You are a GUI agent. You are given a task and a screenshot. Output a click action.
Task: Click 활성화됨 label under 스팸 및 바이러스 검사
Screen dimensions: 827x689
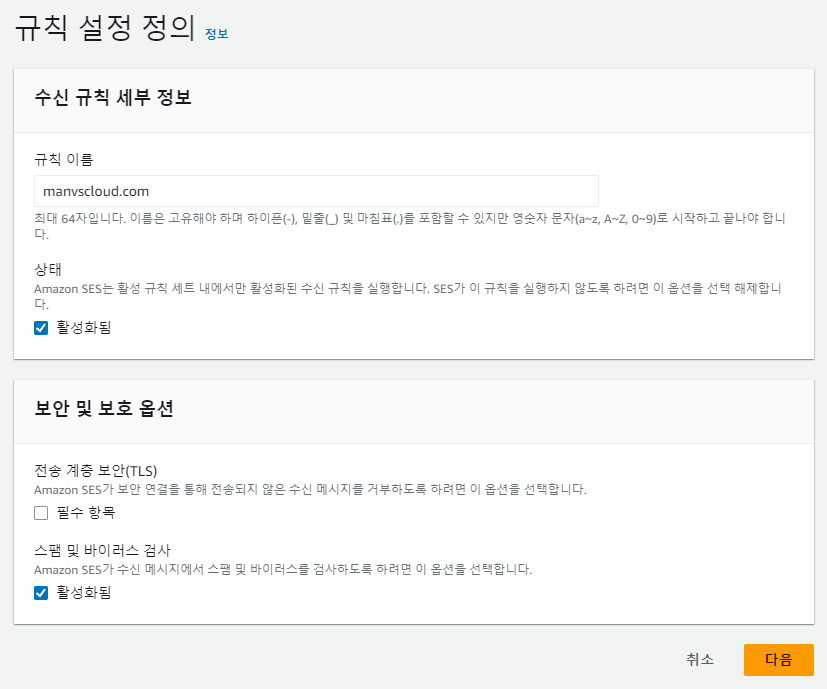(x=84, y=593)
